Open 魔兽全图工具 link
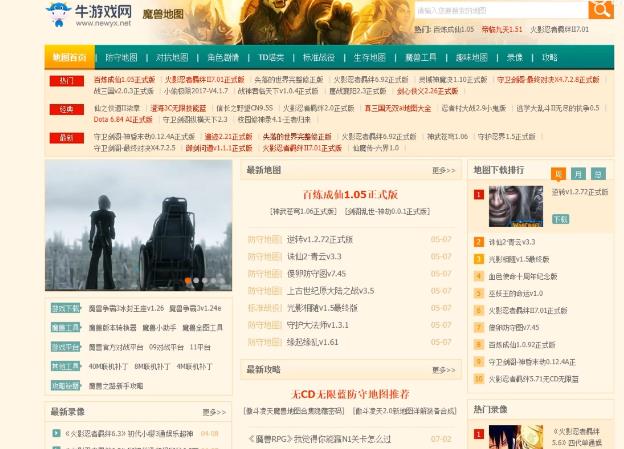Viewport: 624px width, 449px height. click(203, 328)
